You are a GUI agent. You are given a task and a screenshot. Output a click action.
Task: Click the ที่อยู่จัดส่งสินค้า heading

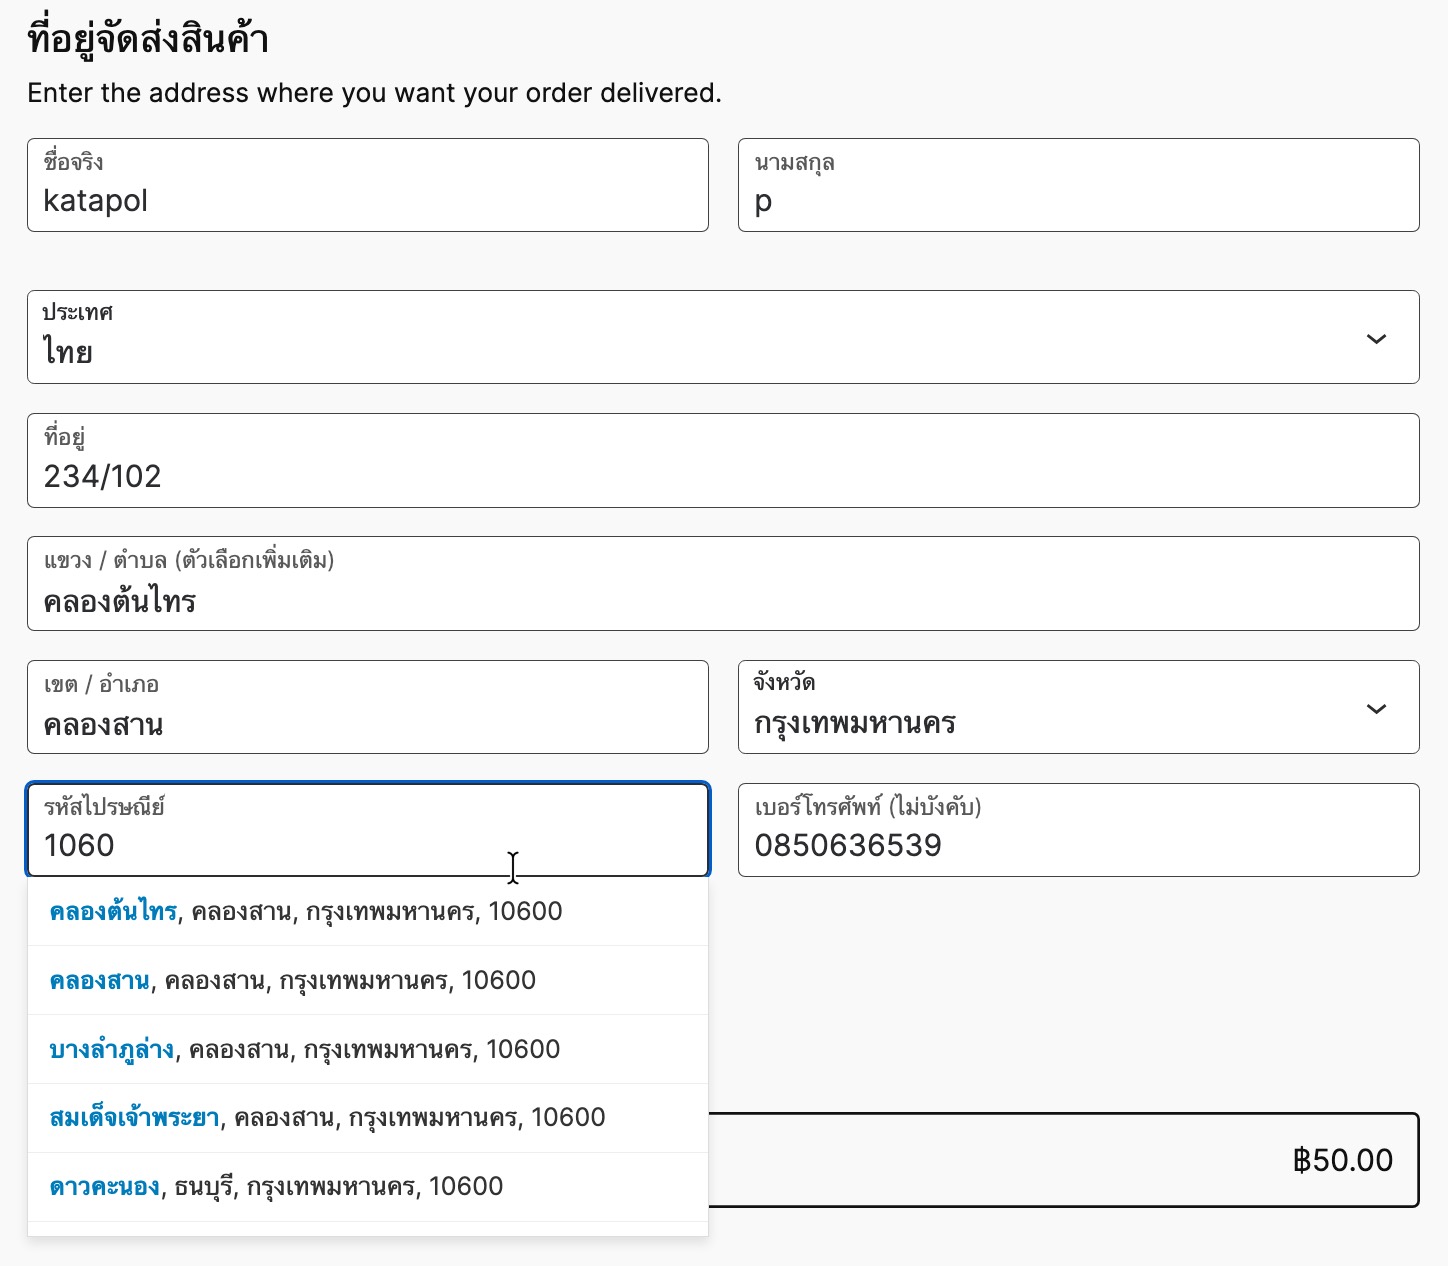pyautogui.click(x=148, y=40)
